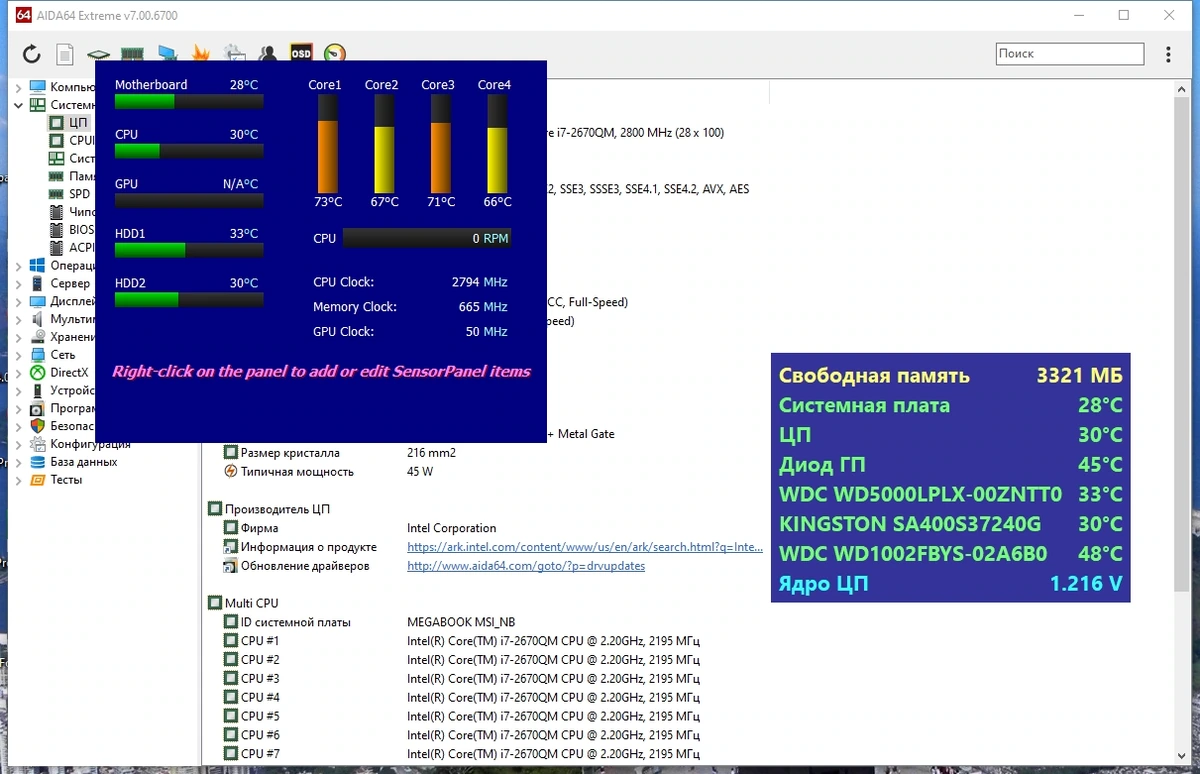Open the Report page icon in toolbar
The image size is (1200, 774).
click(65, 54)
